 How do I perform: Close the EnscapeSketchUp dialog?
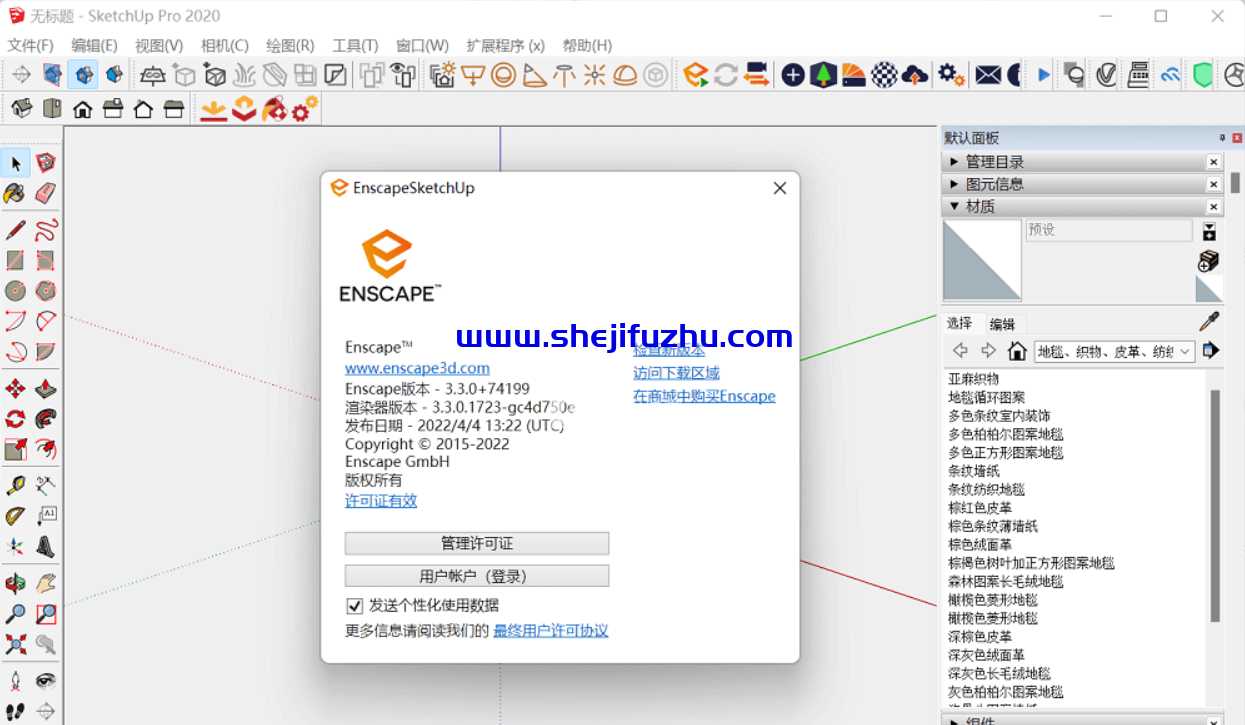coord(780,188)
